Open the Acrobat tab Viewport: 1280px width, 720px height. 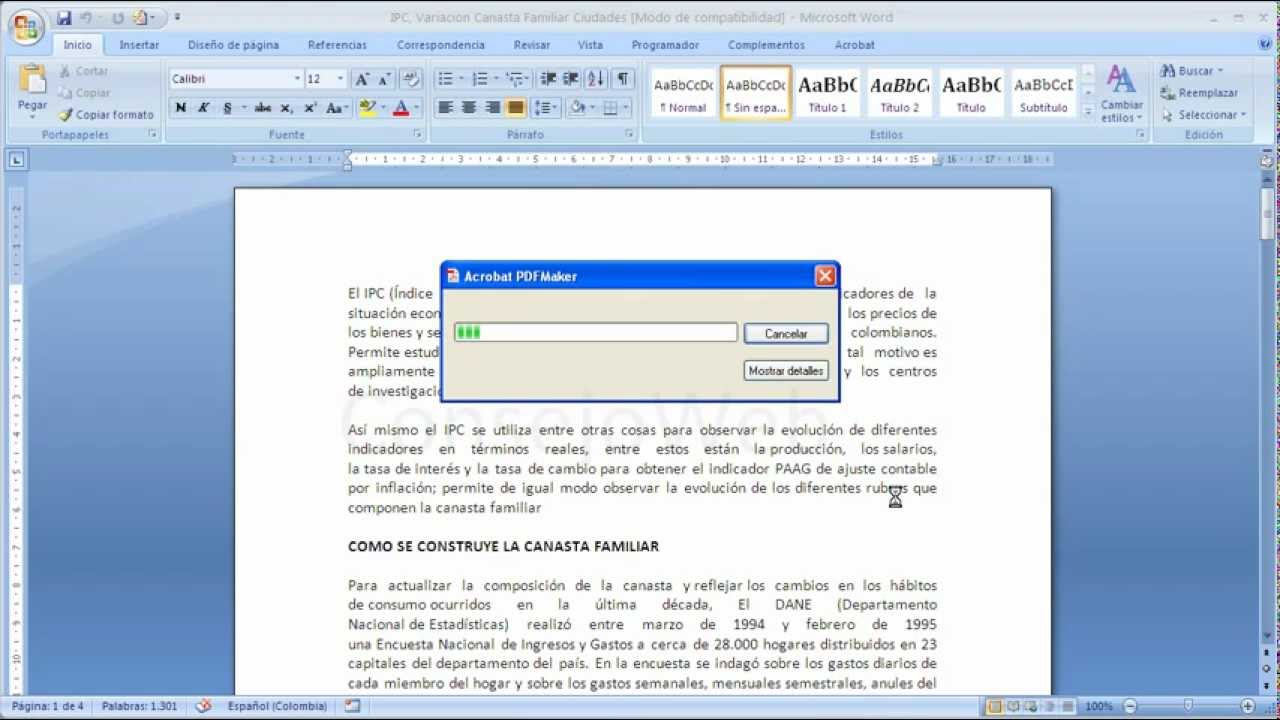tap(854, 45)
